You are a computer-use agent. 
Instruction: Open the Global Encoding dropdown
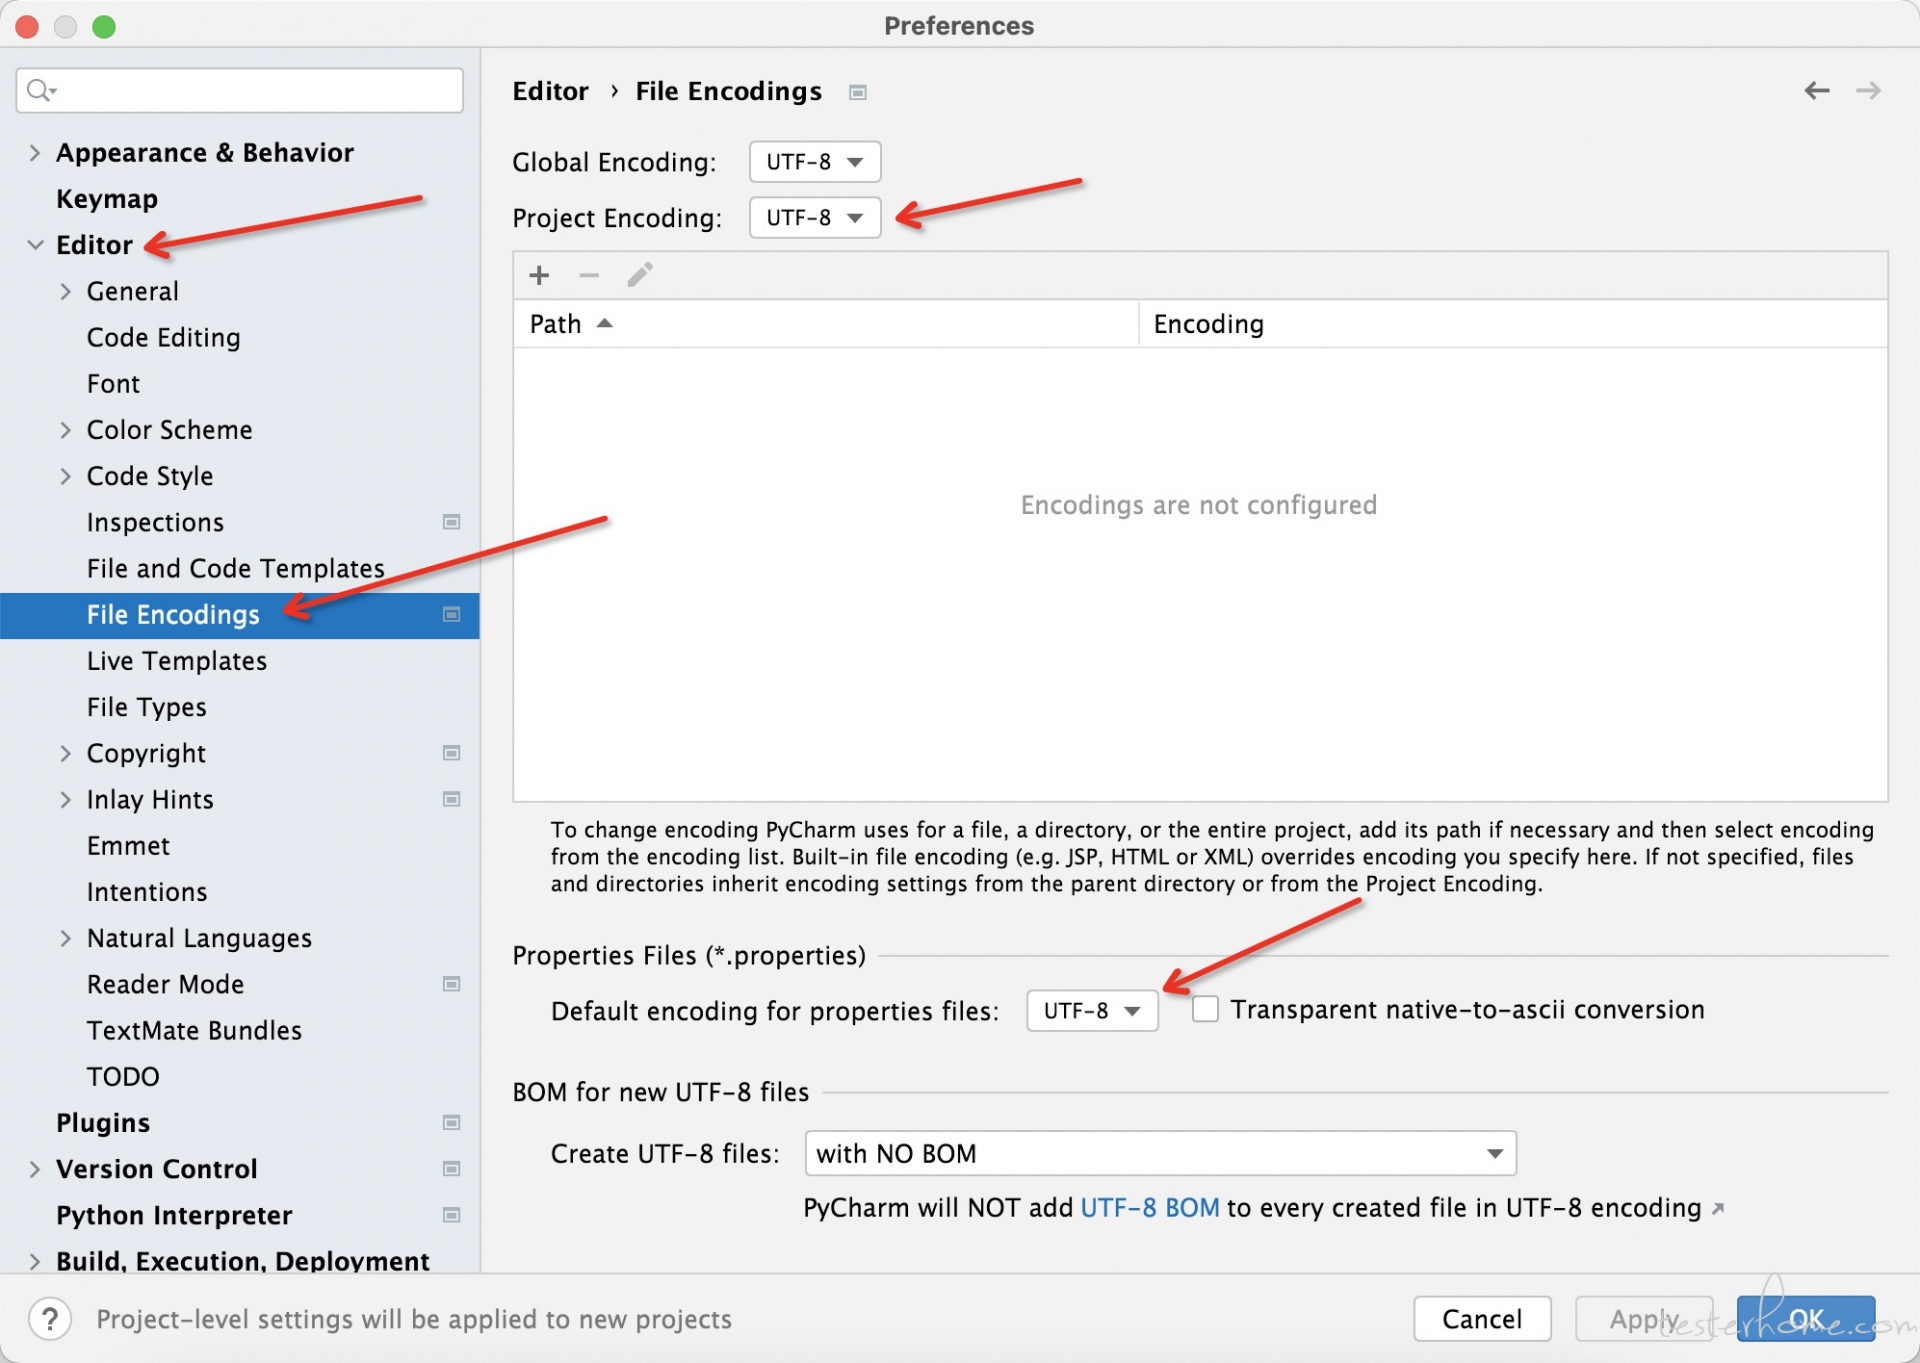[x=815, y=162]
